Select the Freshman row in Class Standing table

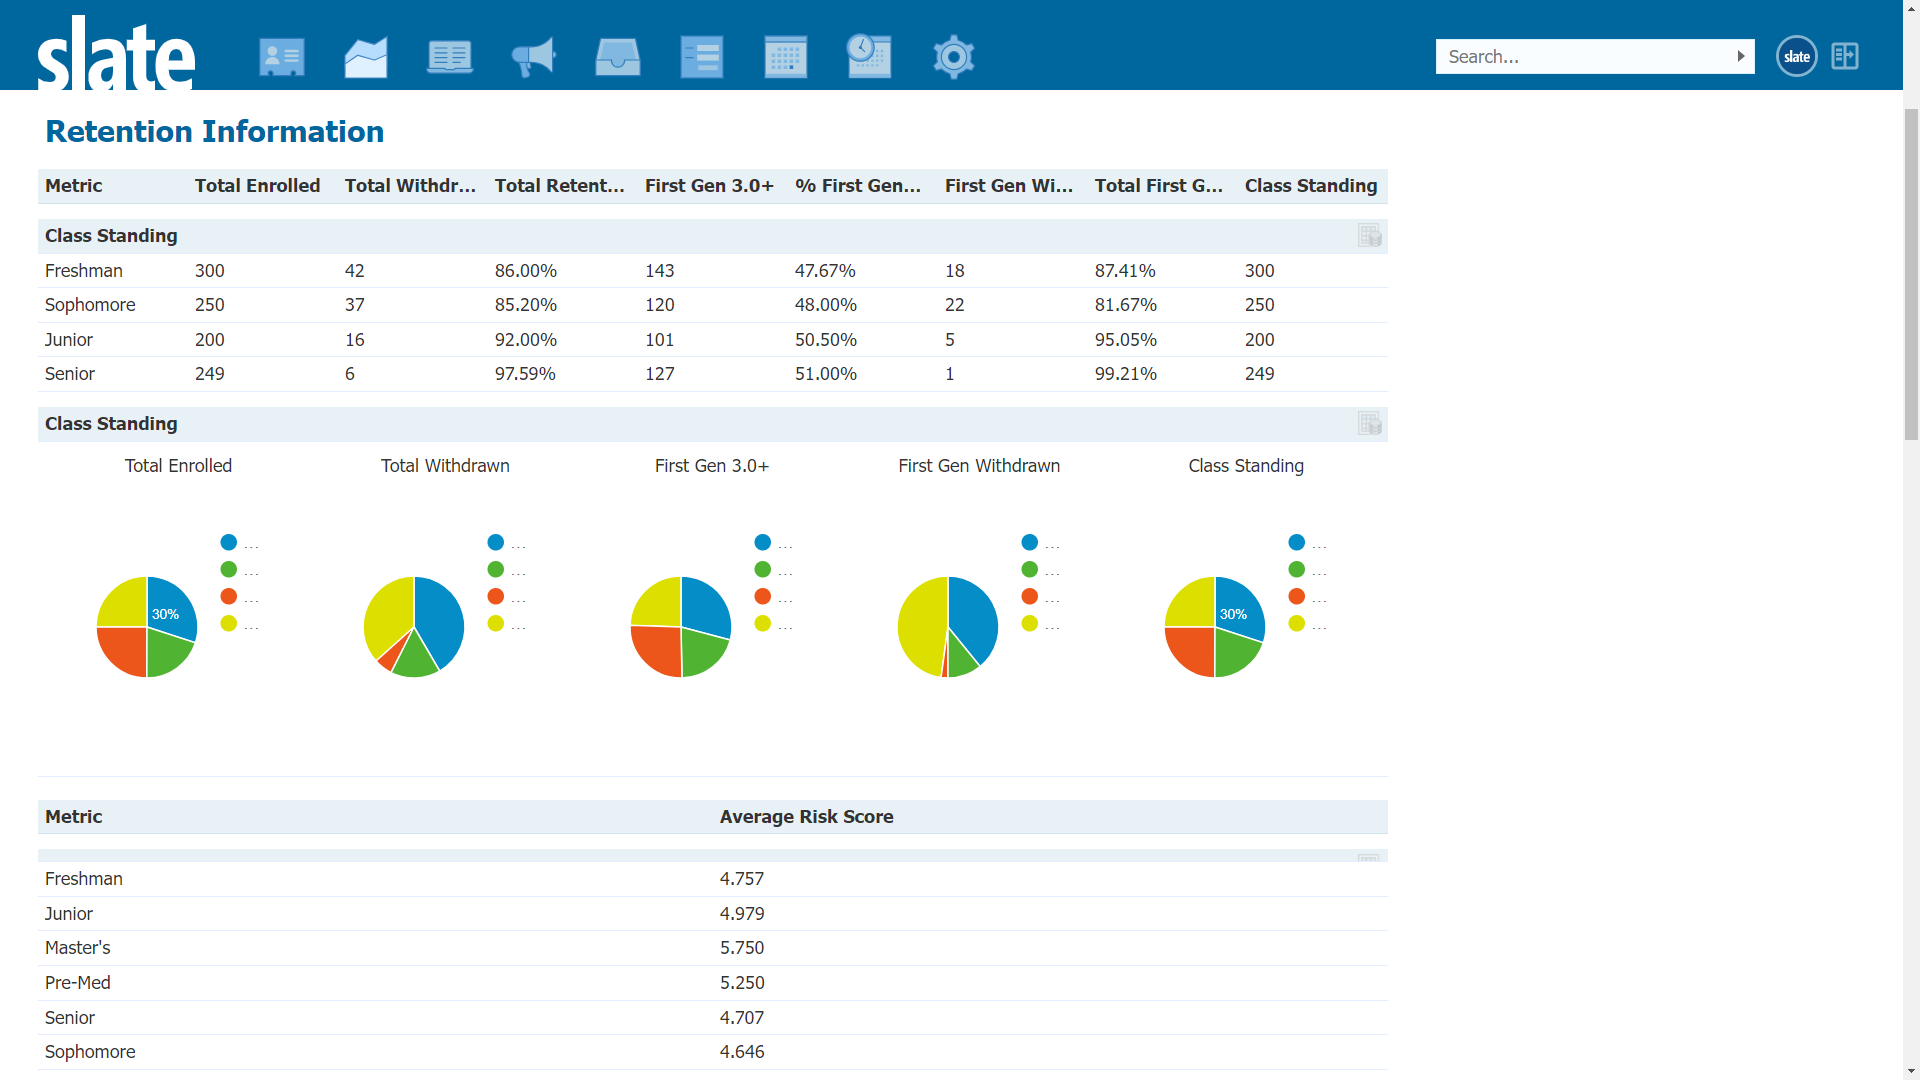712,271
